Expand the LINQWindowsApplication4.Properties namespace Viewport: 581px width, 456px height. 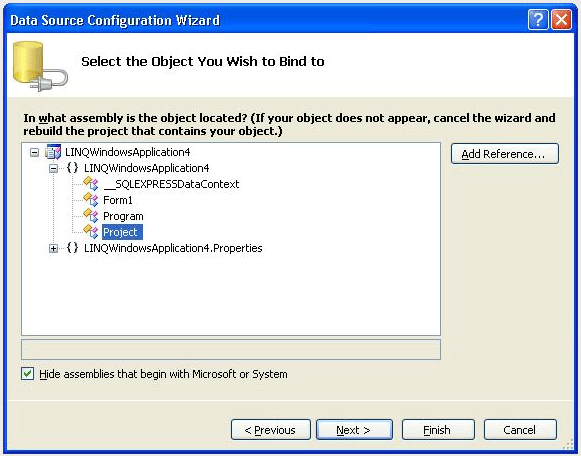(x=53, y=248)
